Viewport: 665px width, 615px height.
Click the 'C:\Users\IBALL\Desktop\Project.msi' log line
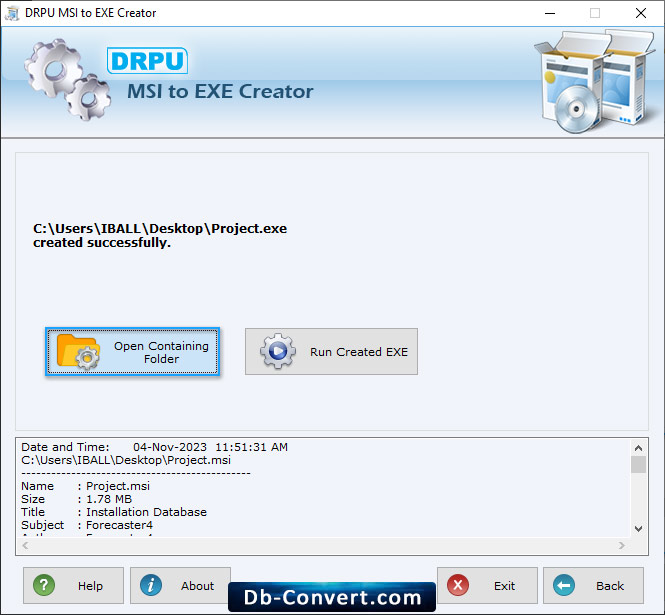point(126,460)
